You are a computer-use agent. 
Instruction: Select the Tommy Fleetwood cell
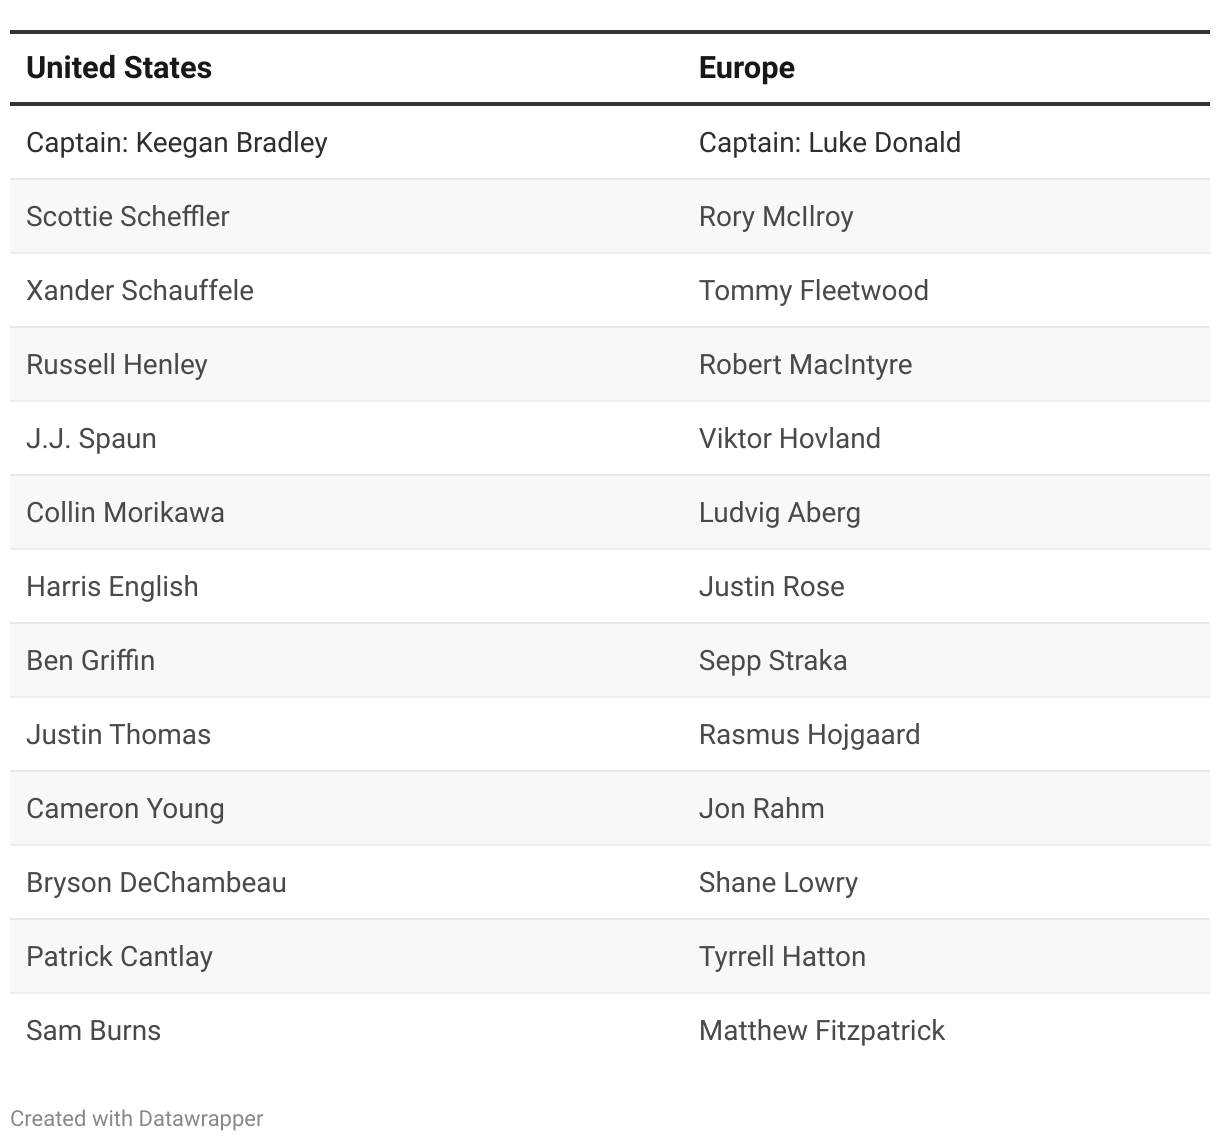tap(813, 291)
